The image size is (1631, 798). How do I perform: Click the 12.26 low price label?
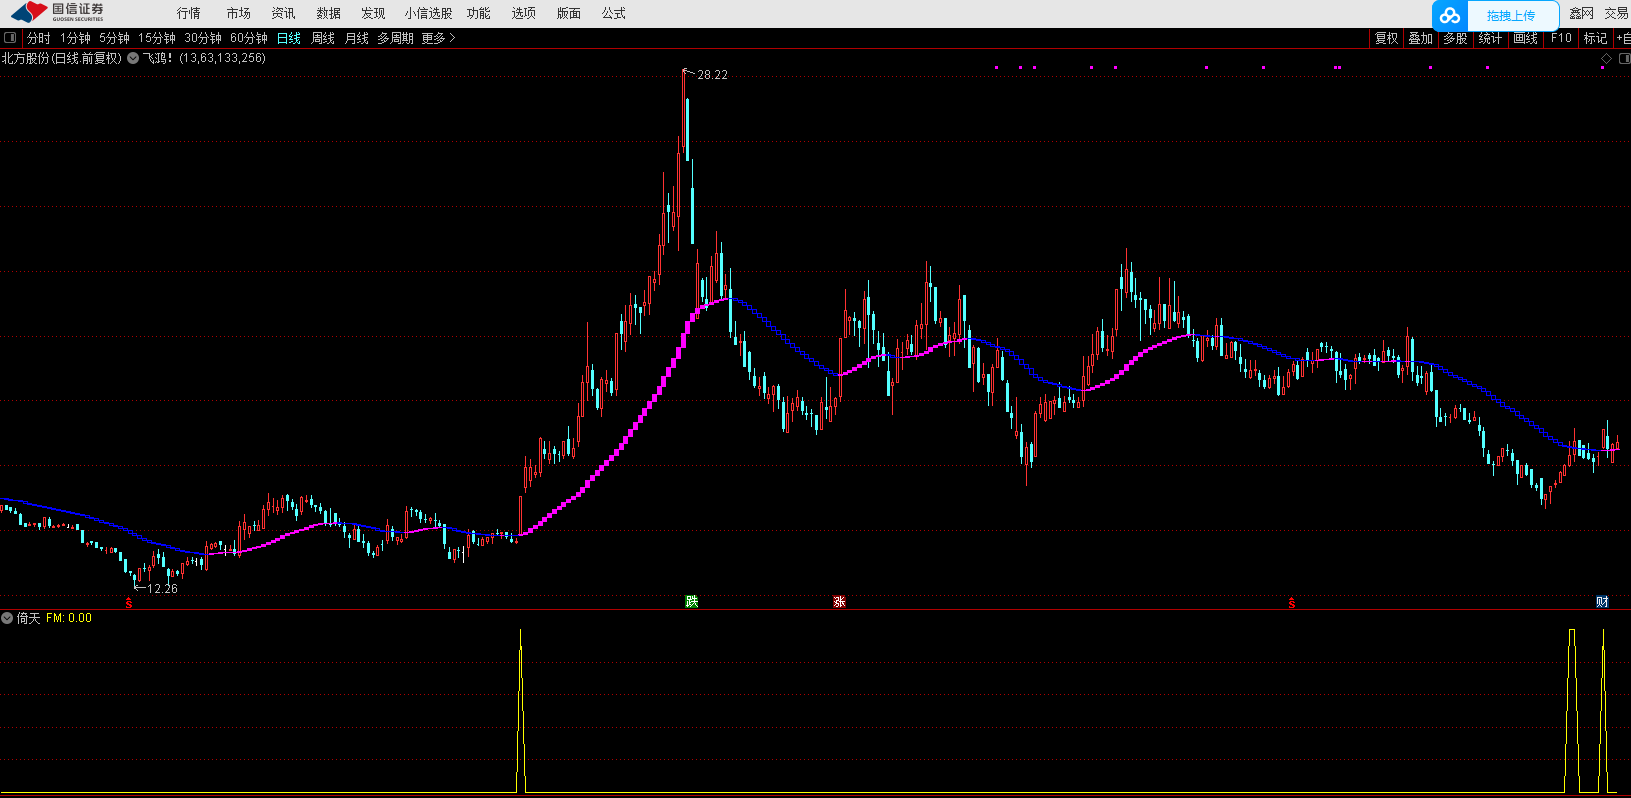tap(162, 589)
